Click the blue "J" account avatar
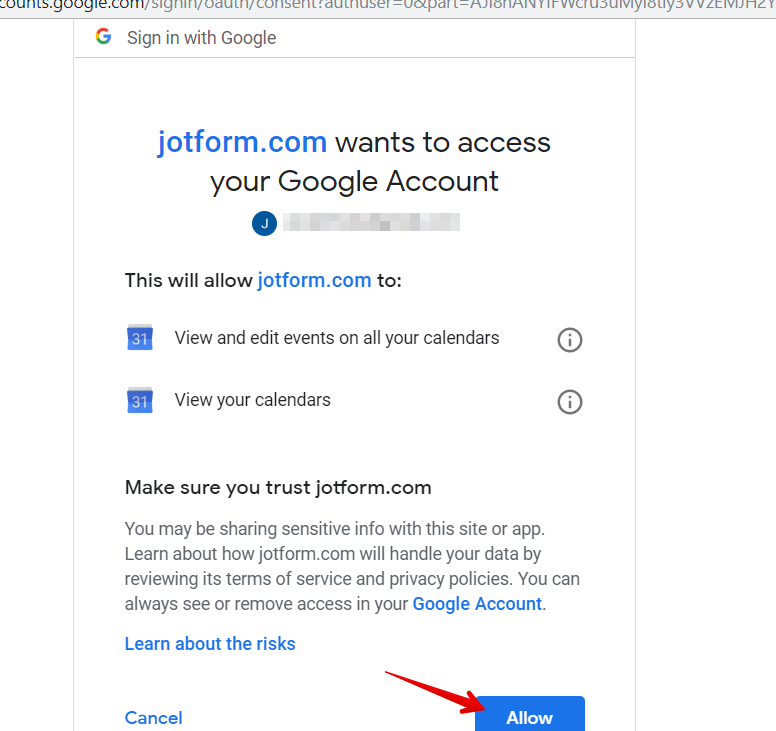This screenshot has width=776, height=731. click(x=264, y=223)
